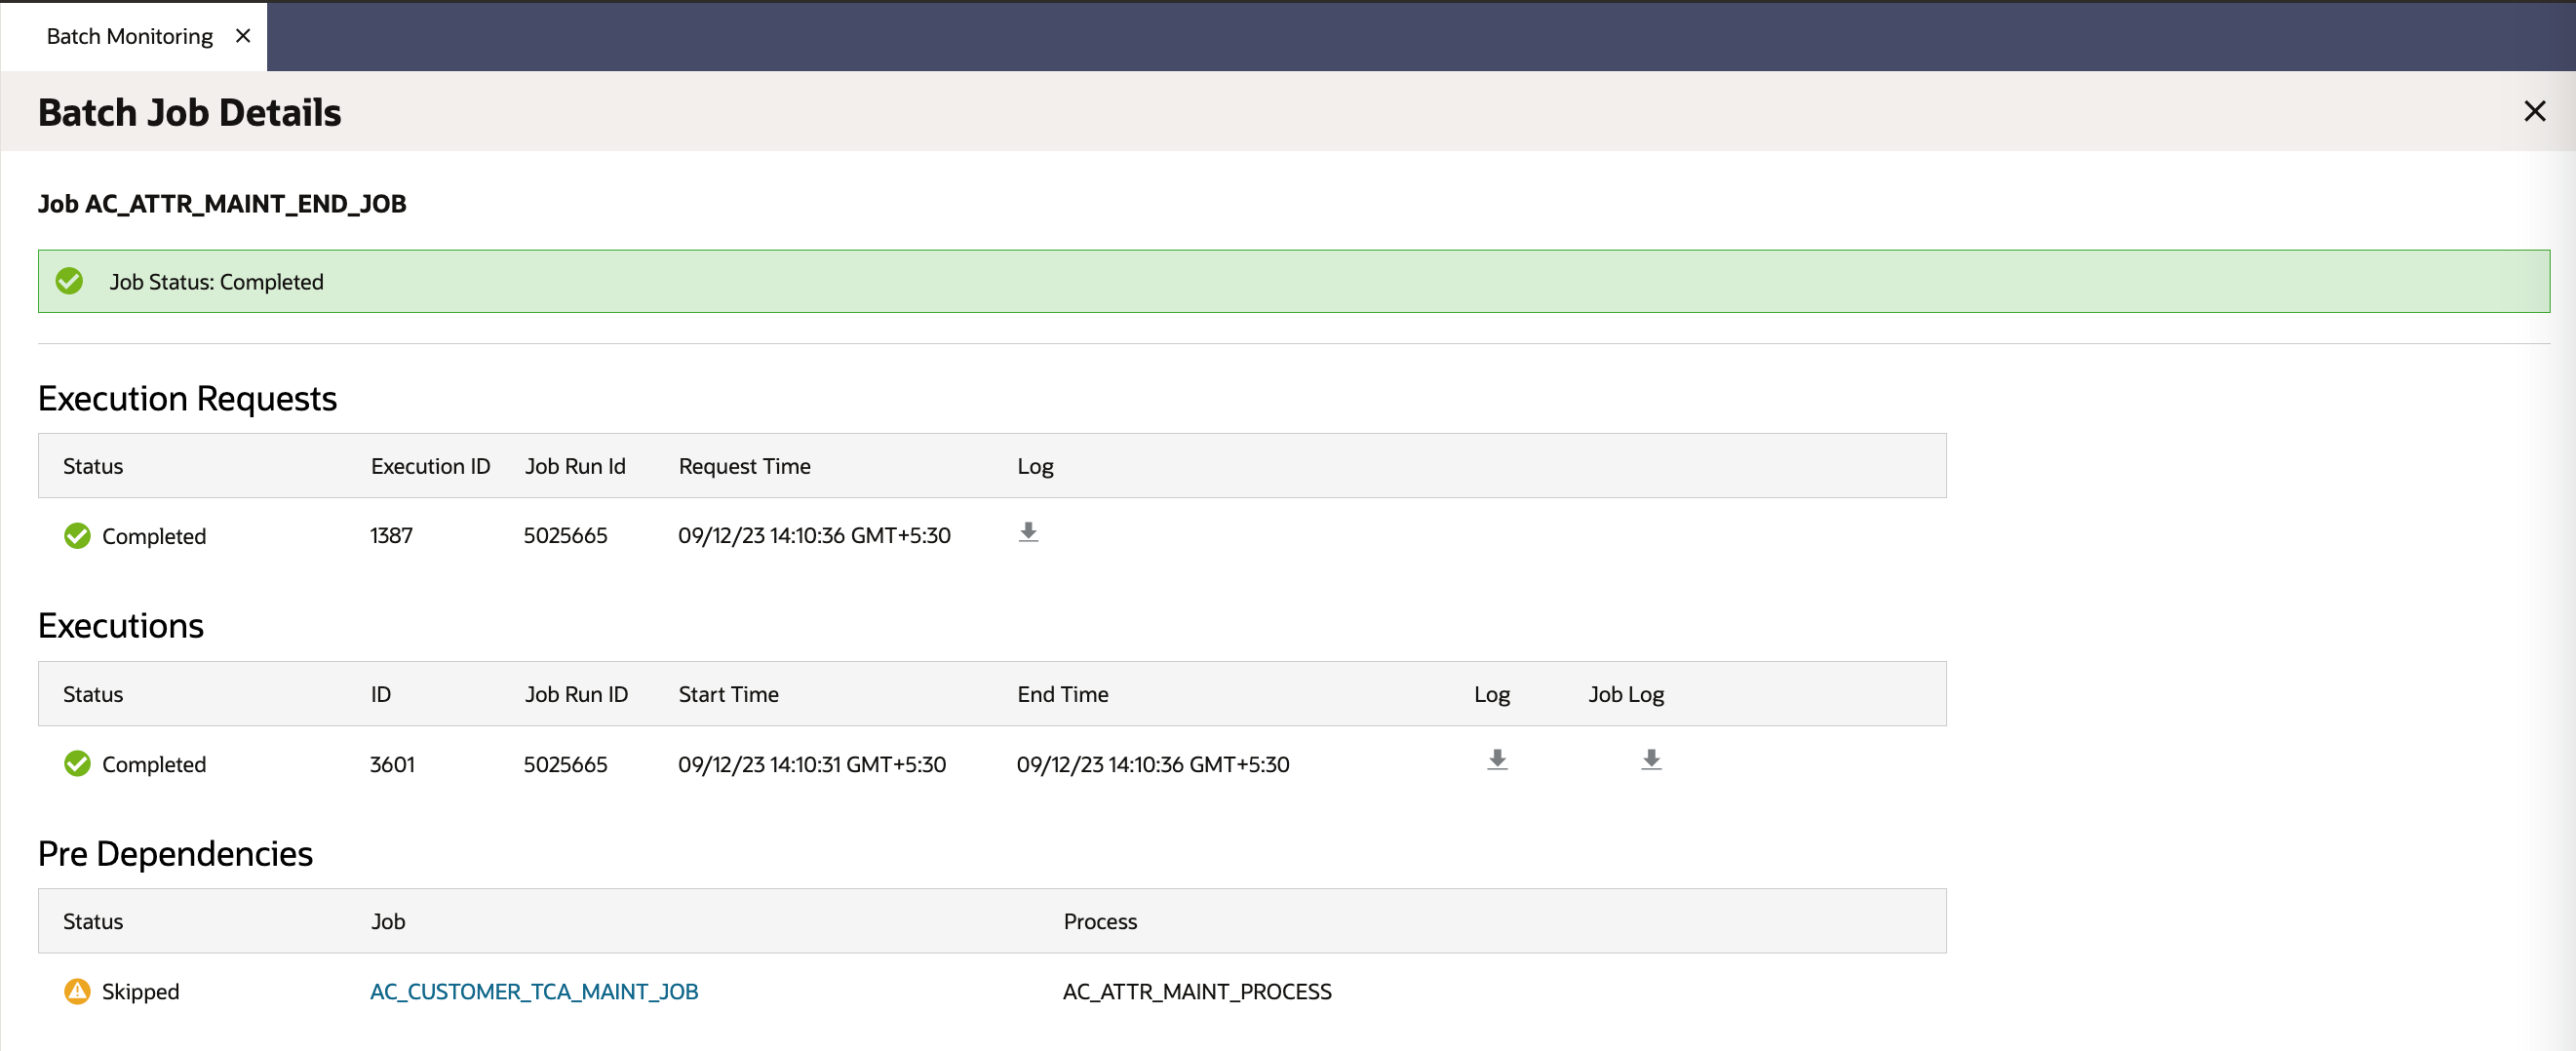Click the Execution Requests section heading

click(x=188, y=398)
